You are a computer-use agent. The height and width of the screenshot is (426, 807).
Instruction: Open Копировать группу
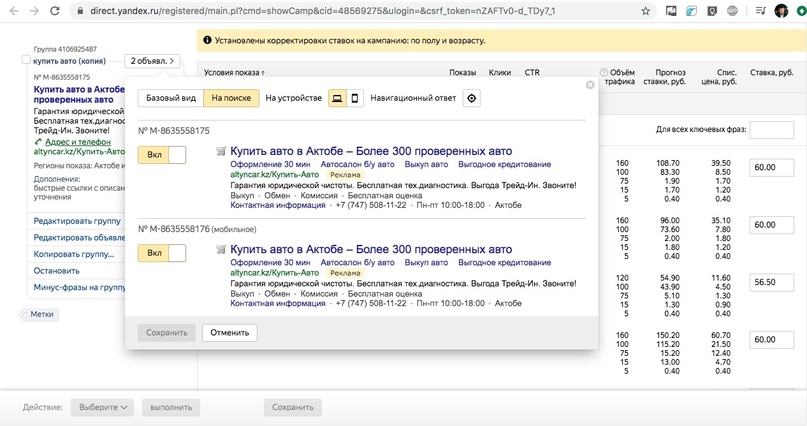coord(74,255)
